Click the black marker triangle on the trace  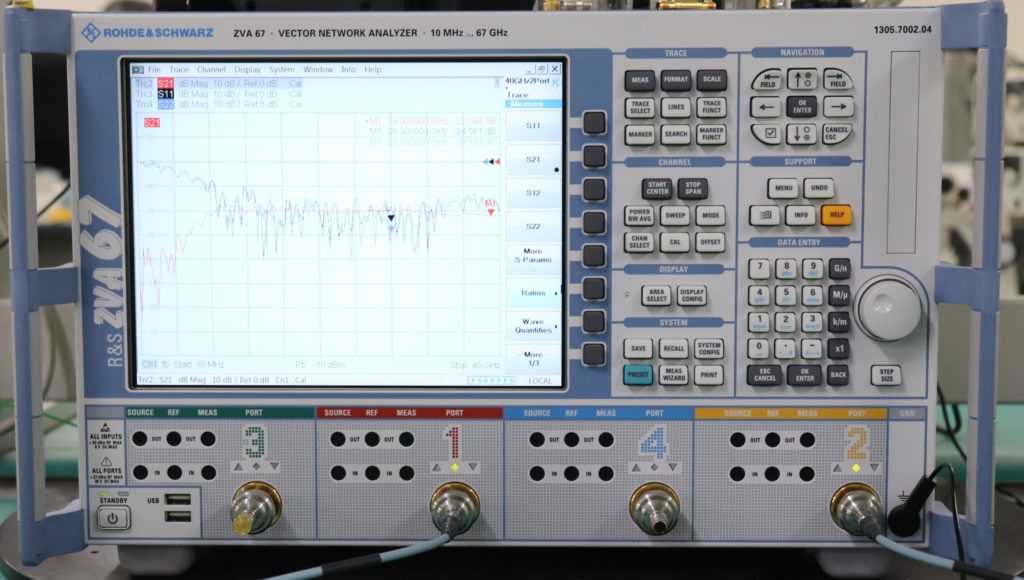391,218
